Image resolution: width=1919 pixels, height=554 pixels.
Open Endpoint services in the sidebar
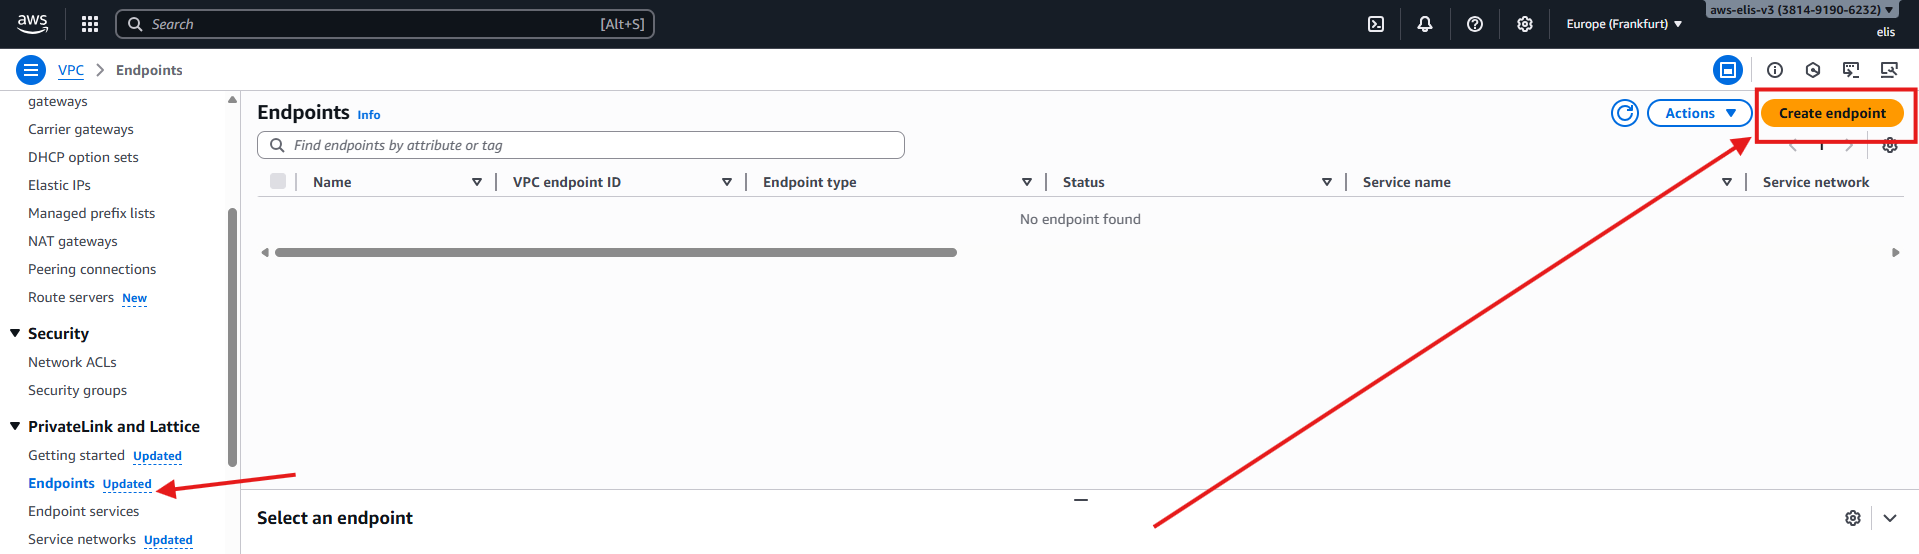84,511
